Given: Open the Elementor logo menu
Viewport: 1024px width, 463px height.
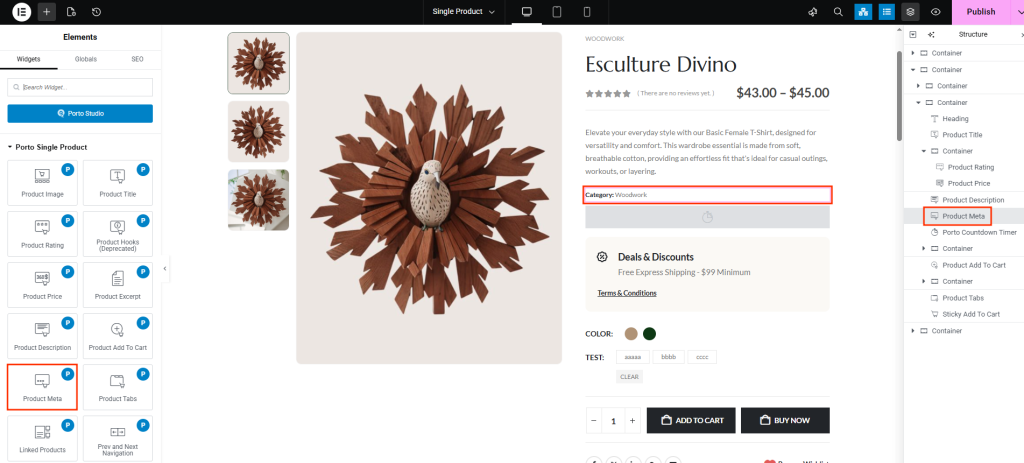Looking at the screenshot, I should pos(22,12).
